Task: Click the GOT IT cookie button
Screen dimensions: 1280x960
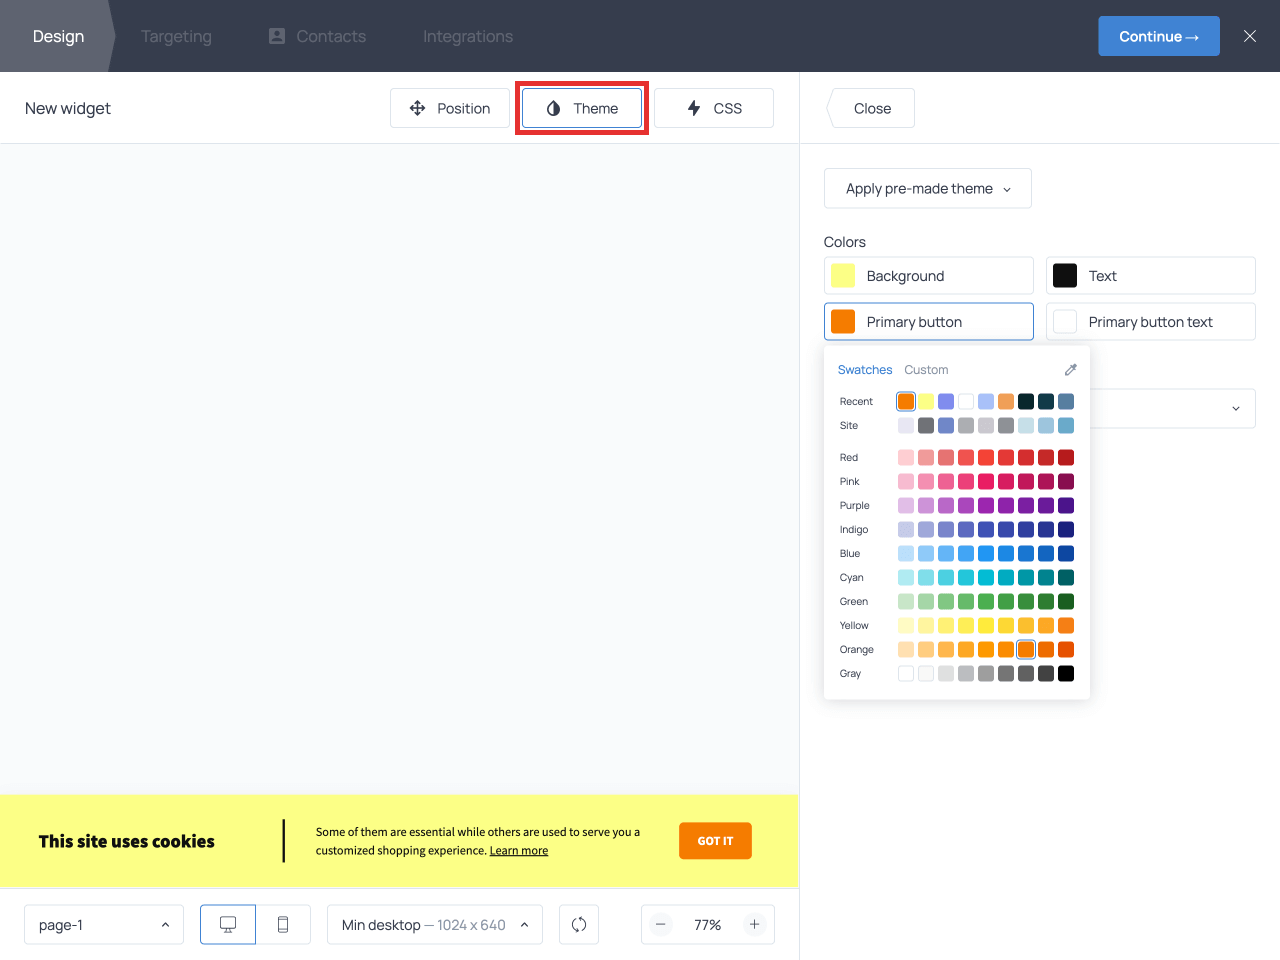Action: pos(715,841)
